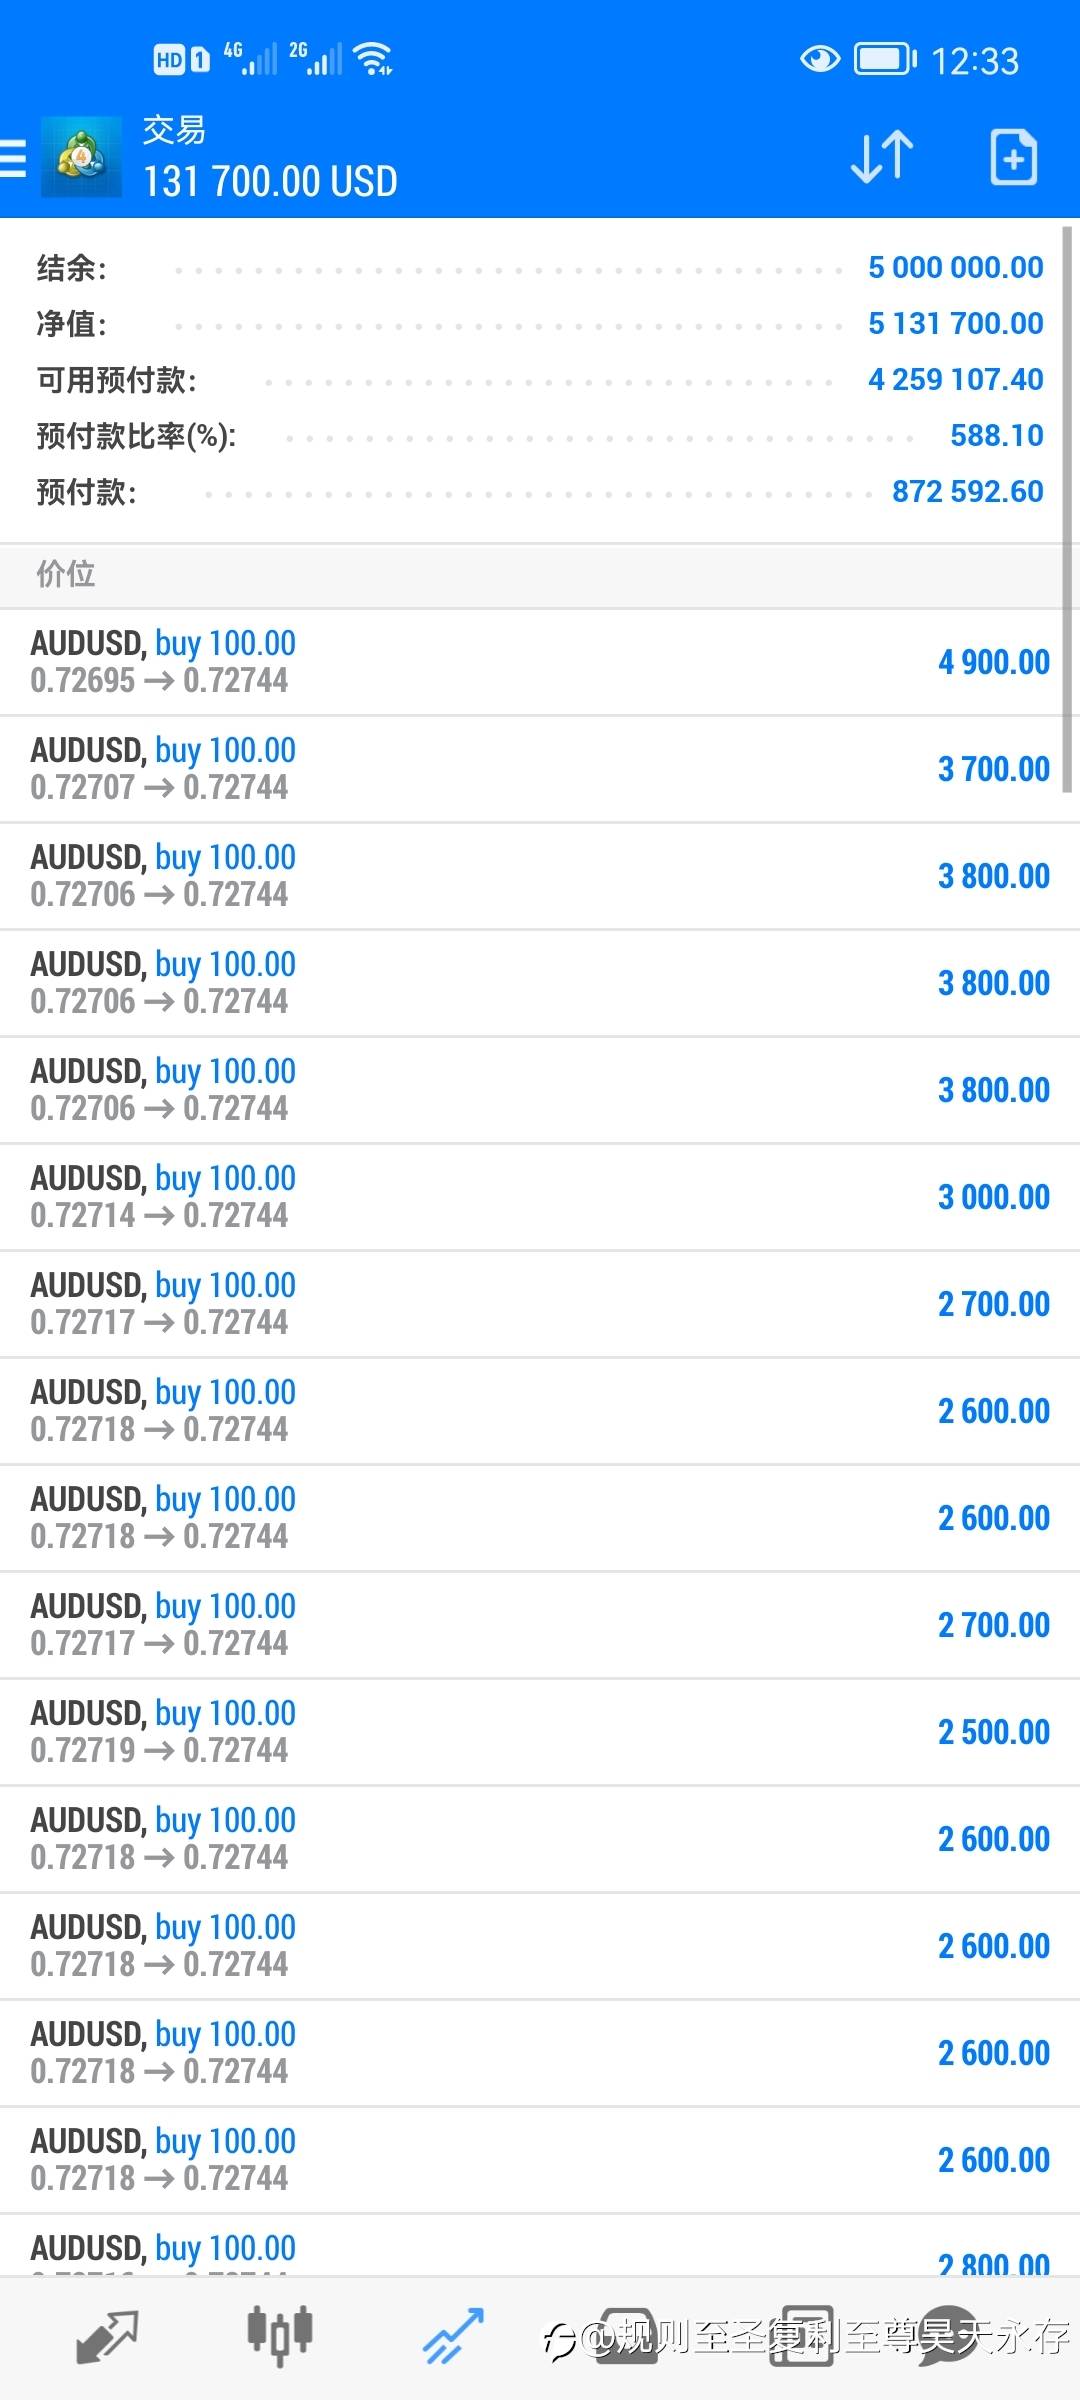Tap the MetaTrader 4 app logo
The width and height of the screenshot is (1080, 2400).
[80, 157]
